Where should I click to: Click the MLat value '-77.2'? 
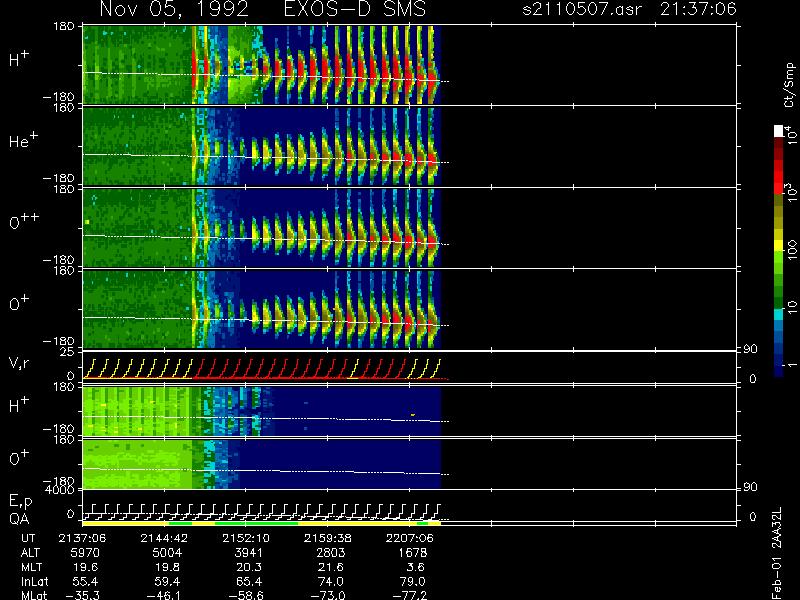(409, 595)
